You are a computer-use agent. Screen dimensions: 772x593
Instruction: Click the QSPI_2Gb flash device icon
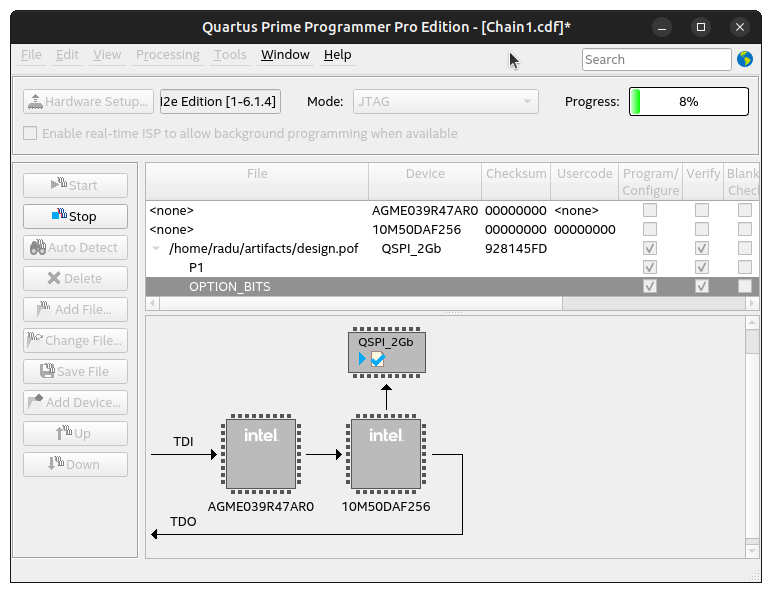[386, 352]
